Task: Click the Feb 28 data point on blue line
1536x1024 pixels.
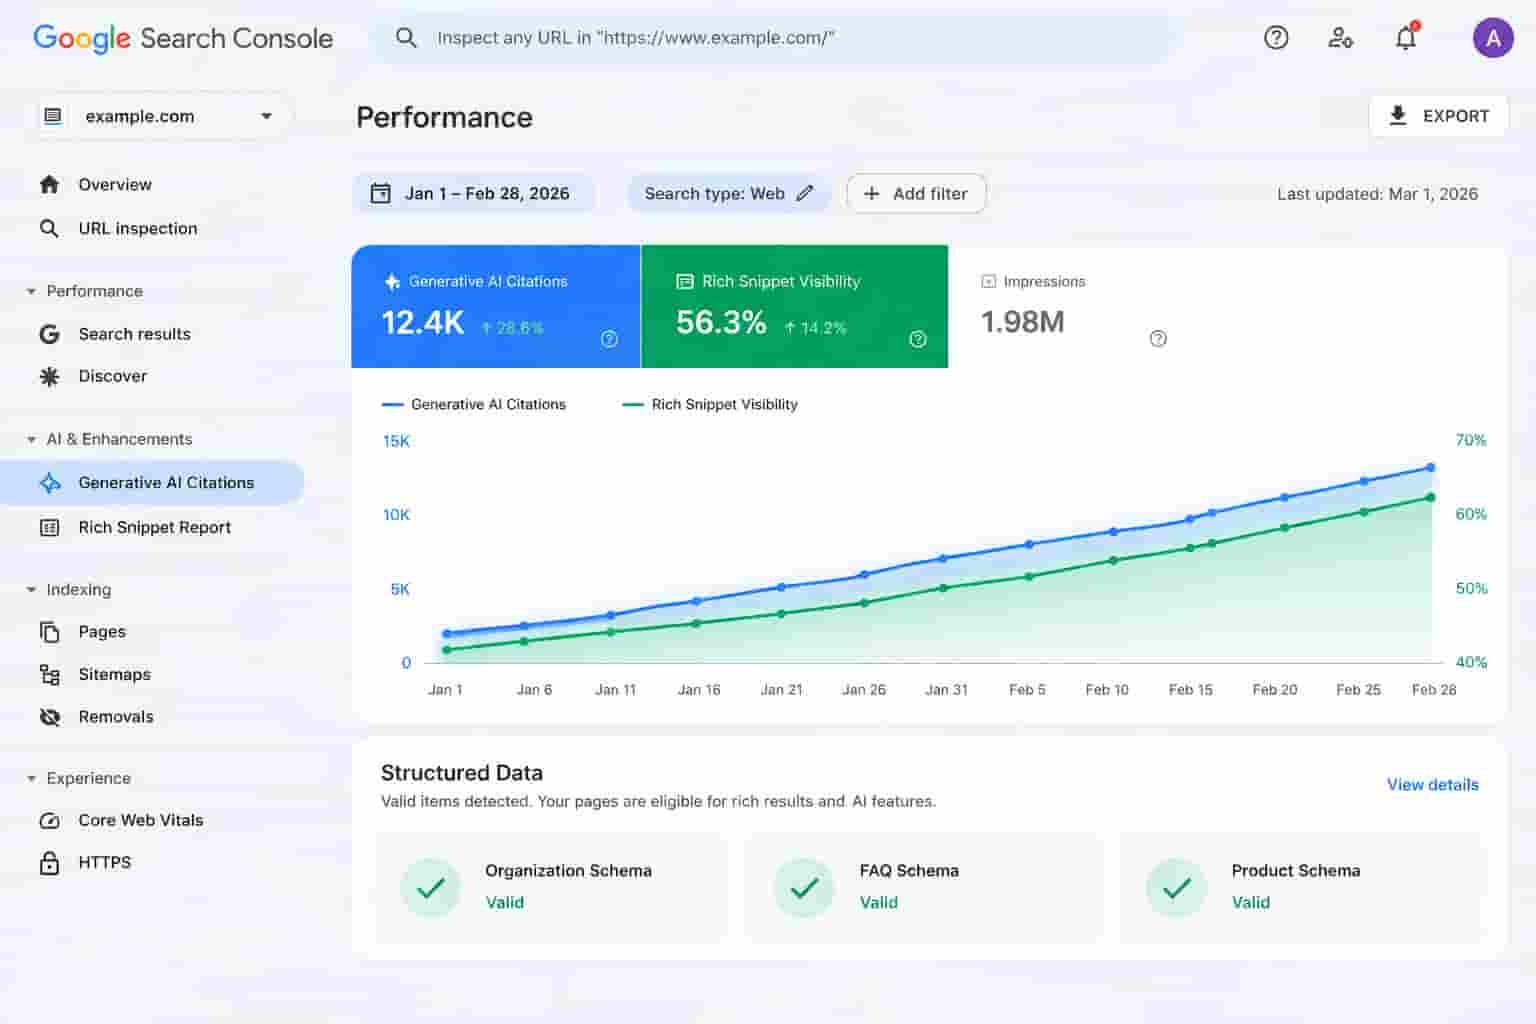Action: tap(1431, 467)
